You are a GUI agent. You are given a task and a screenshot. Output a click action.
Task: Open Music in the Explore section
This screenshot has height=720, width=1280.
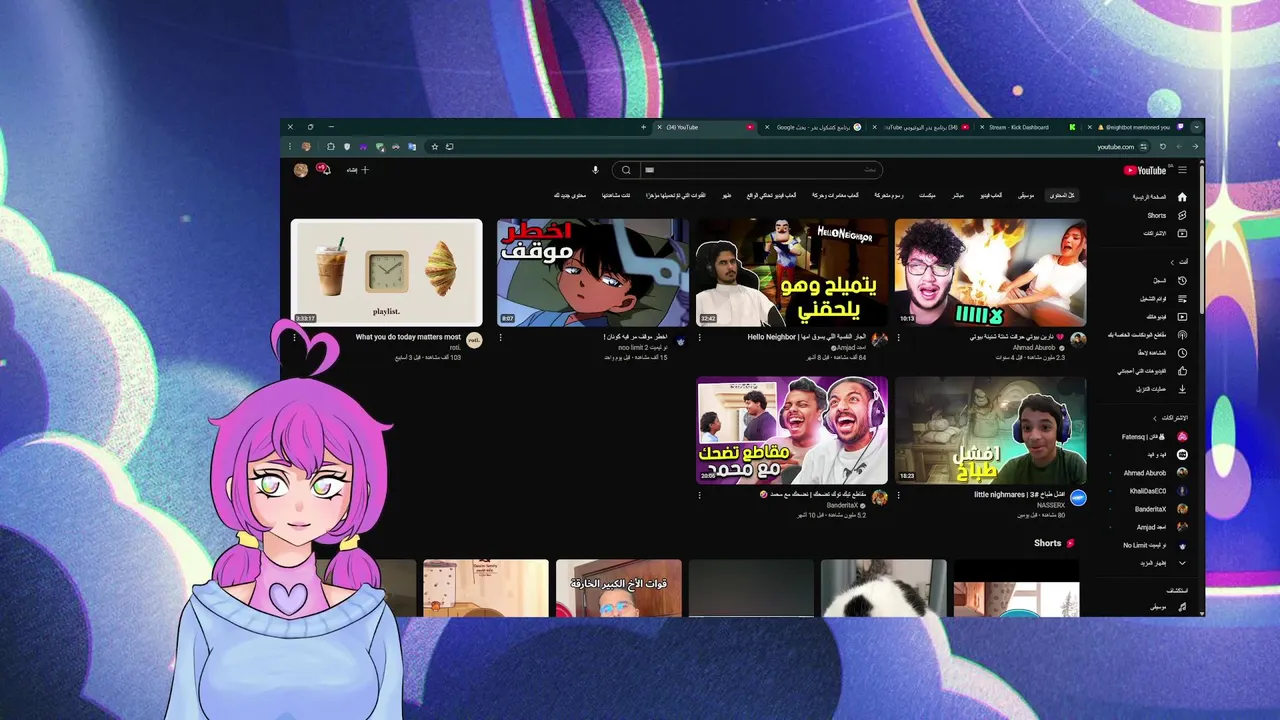click(1182, 607)
